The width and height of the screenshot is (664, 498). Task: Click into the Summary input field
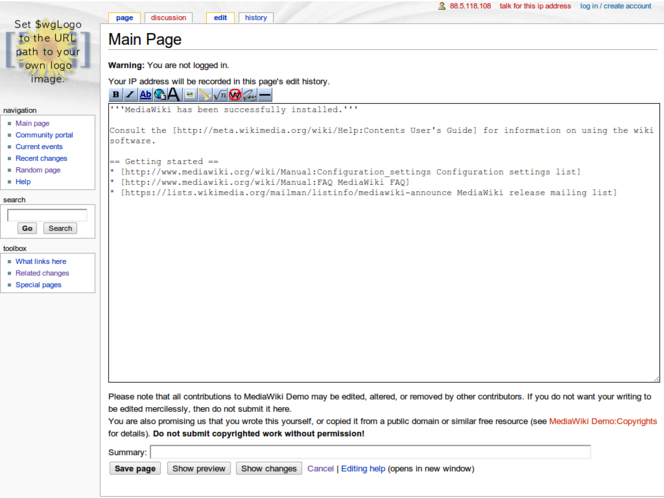coord(370,452)
